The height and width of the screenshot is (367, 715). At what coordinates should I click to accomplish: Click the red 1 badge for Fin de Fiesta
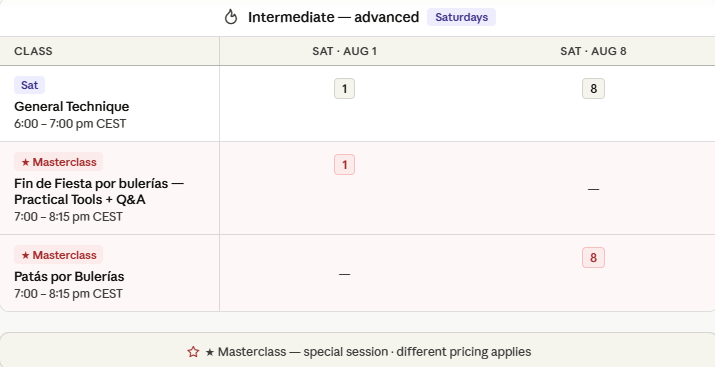tap(344, 165)
